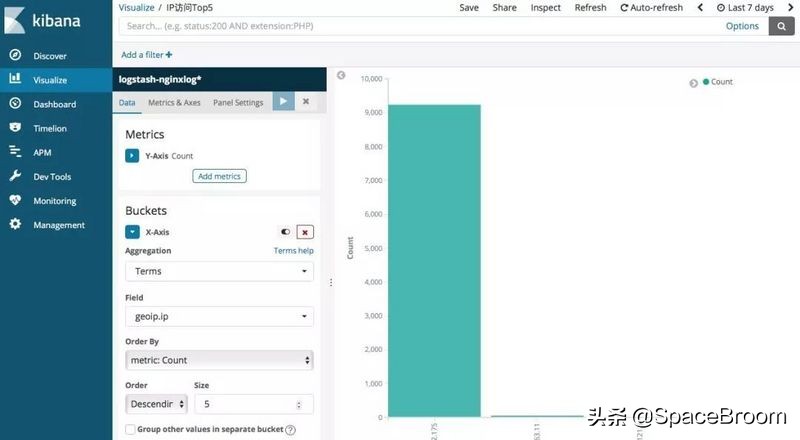Click Refresh in the top menu

[590, 8]
